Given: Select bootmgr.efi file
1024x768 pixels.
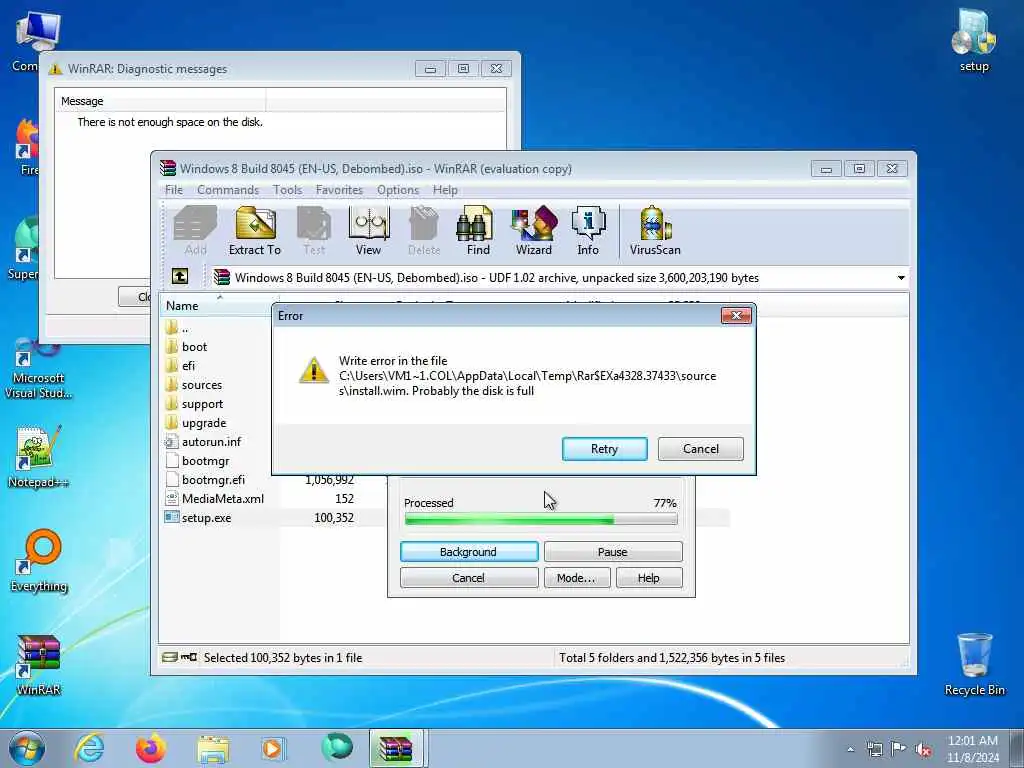Looking at the screenshot, I should [x=213, y=479].
